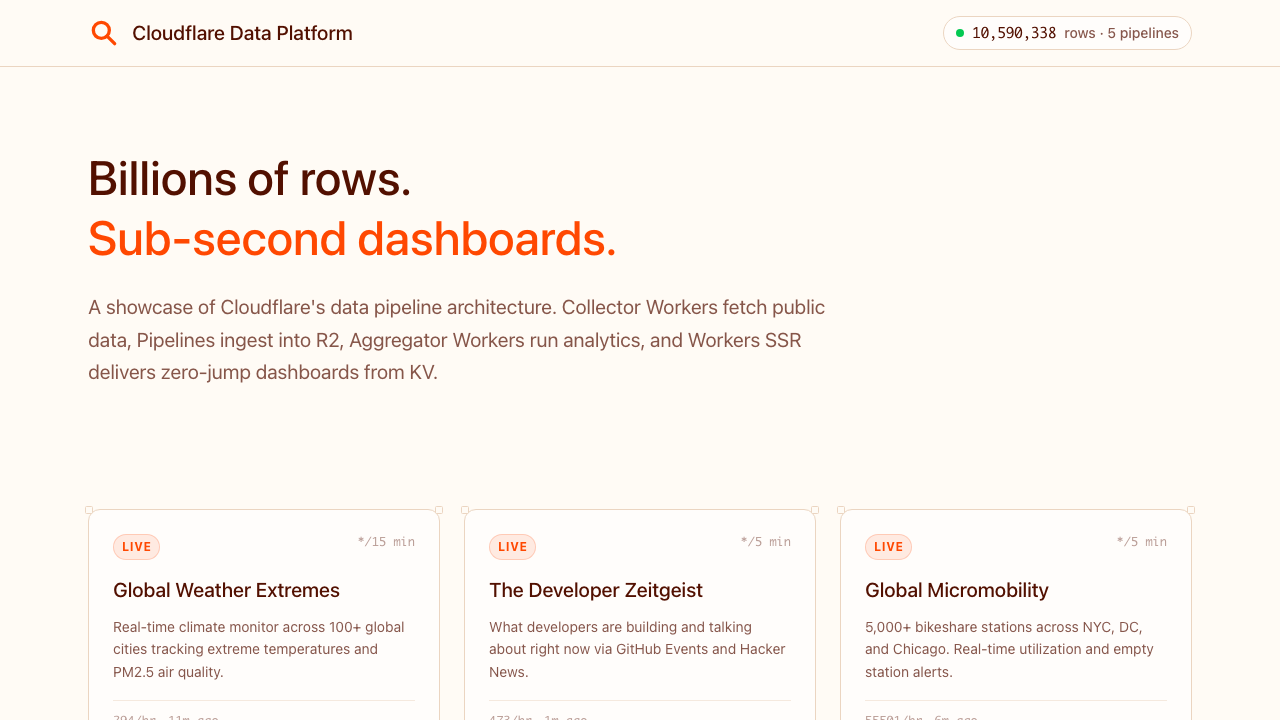Click the data pipeline architecture intro paragraph
Viewport: 1280px width, 720px height.
tap(457, 340)
